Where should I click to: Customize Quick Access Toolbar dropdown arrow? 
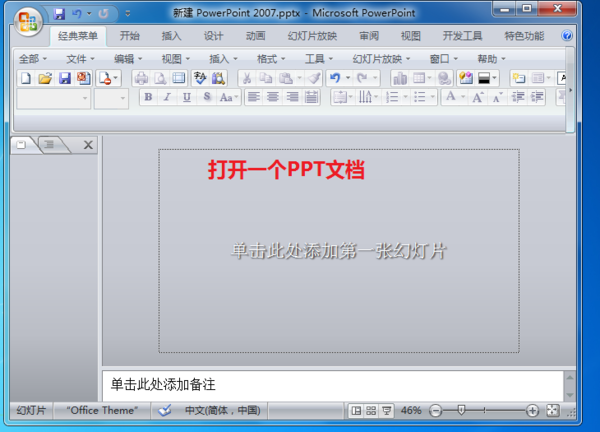[127, 14]
